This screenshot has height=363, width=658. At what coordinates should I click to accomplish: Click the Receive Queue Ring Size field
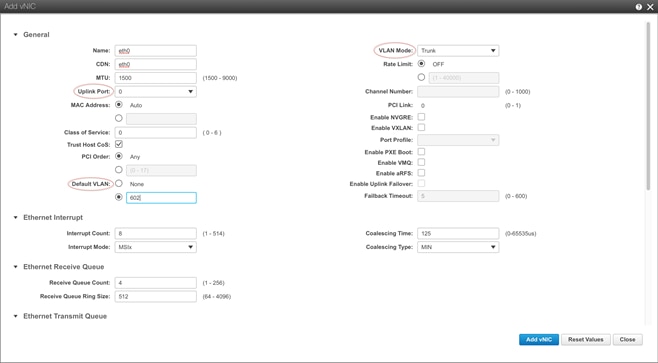155,296
